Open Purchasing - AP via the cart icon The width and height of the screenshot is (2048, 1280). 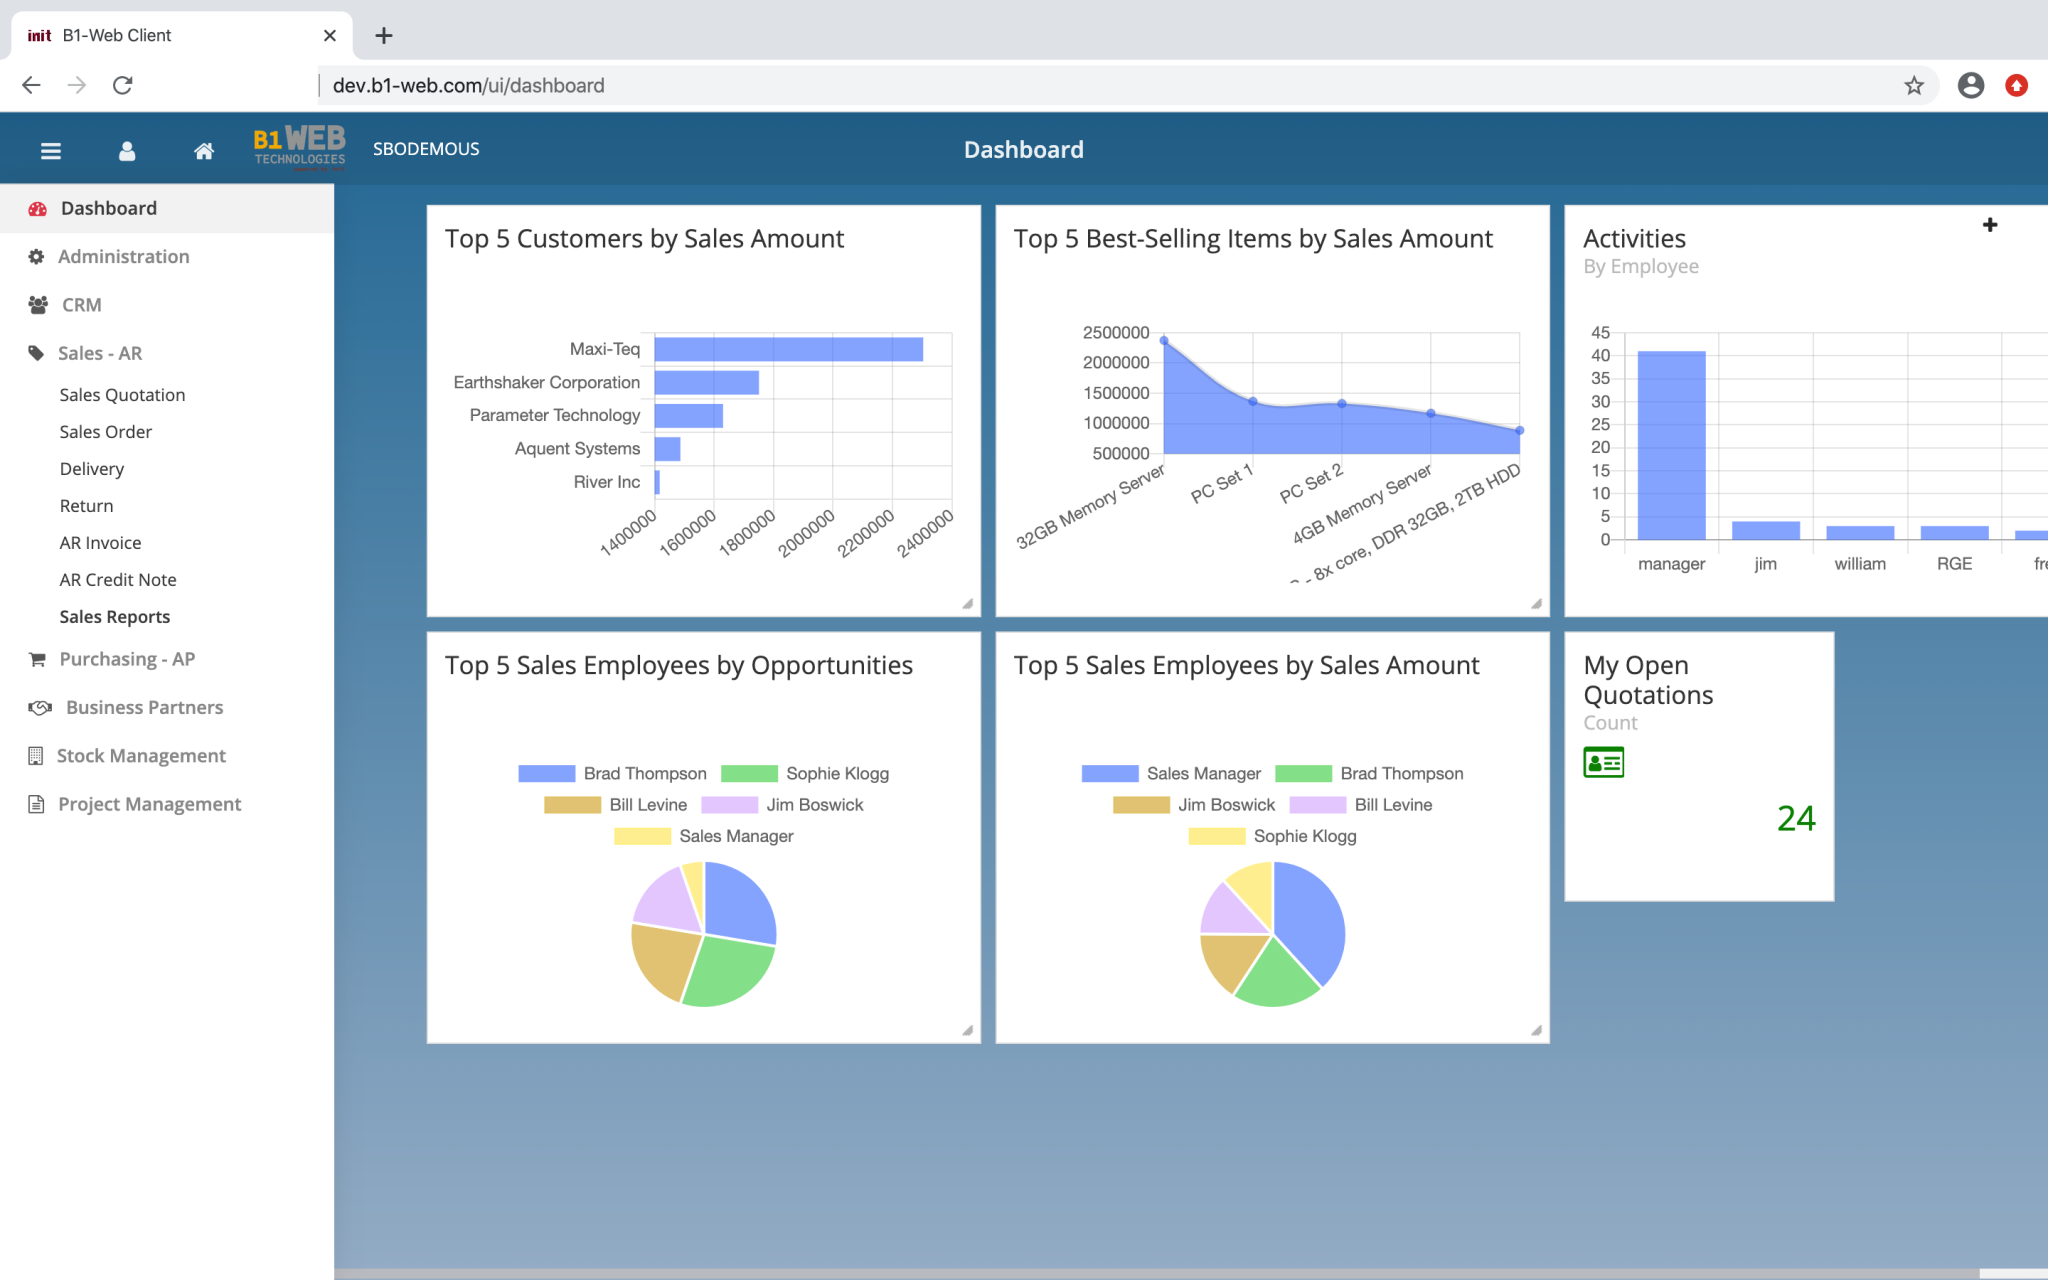(36, 658)
